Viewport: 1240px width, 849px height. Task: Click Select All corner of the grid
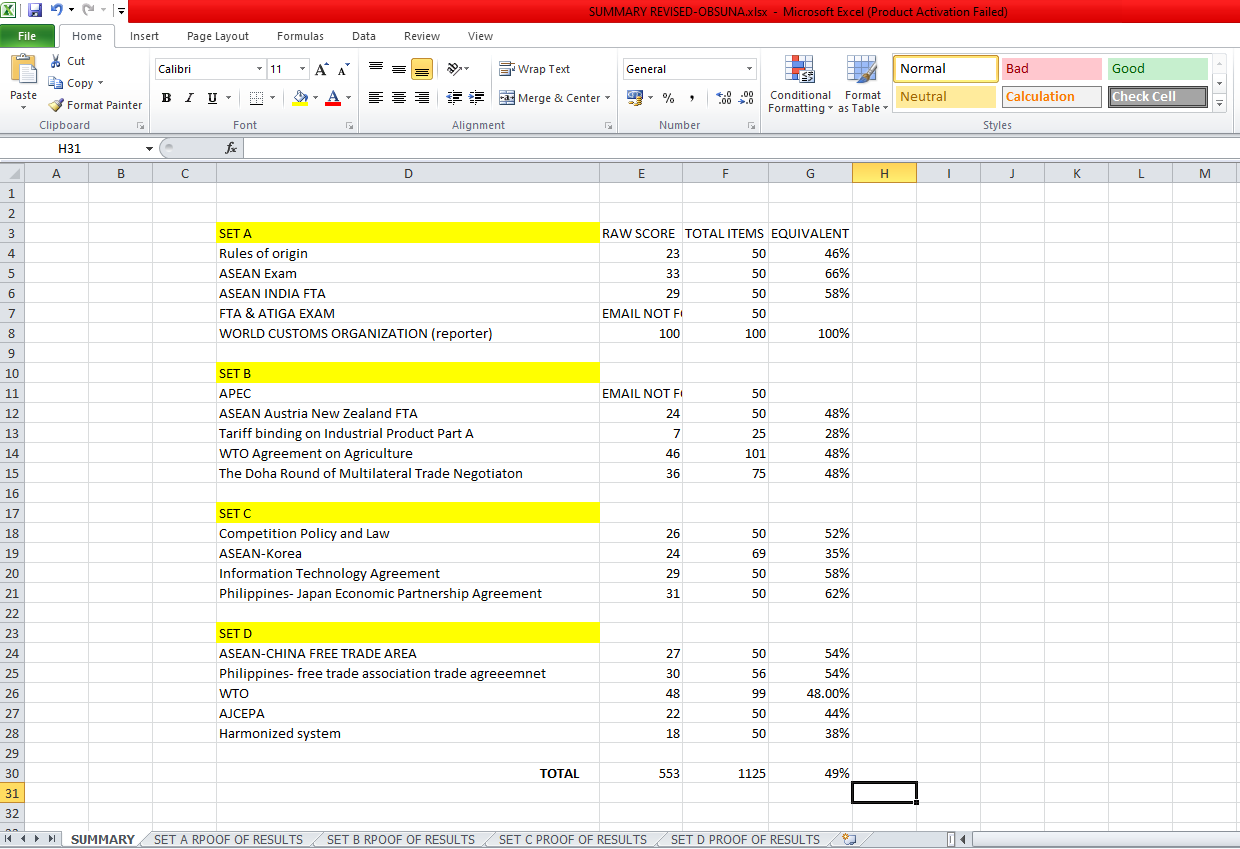pos(11,173)
